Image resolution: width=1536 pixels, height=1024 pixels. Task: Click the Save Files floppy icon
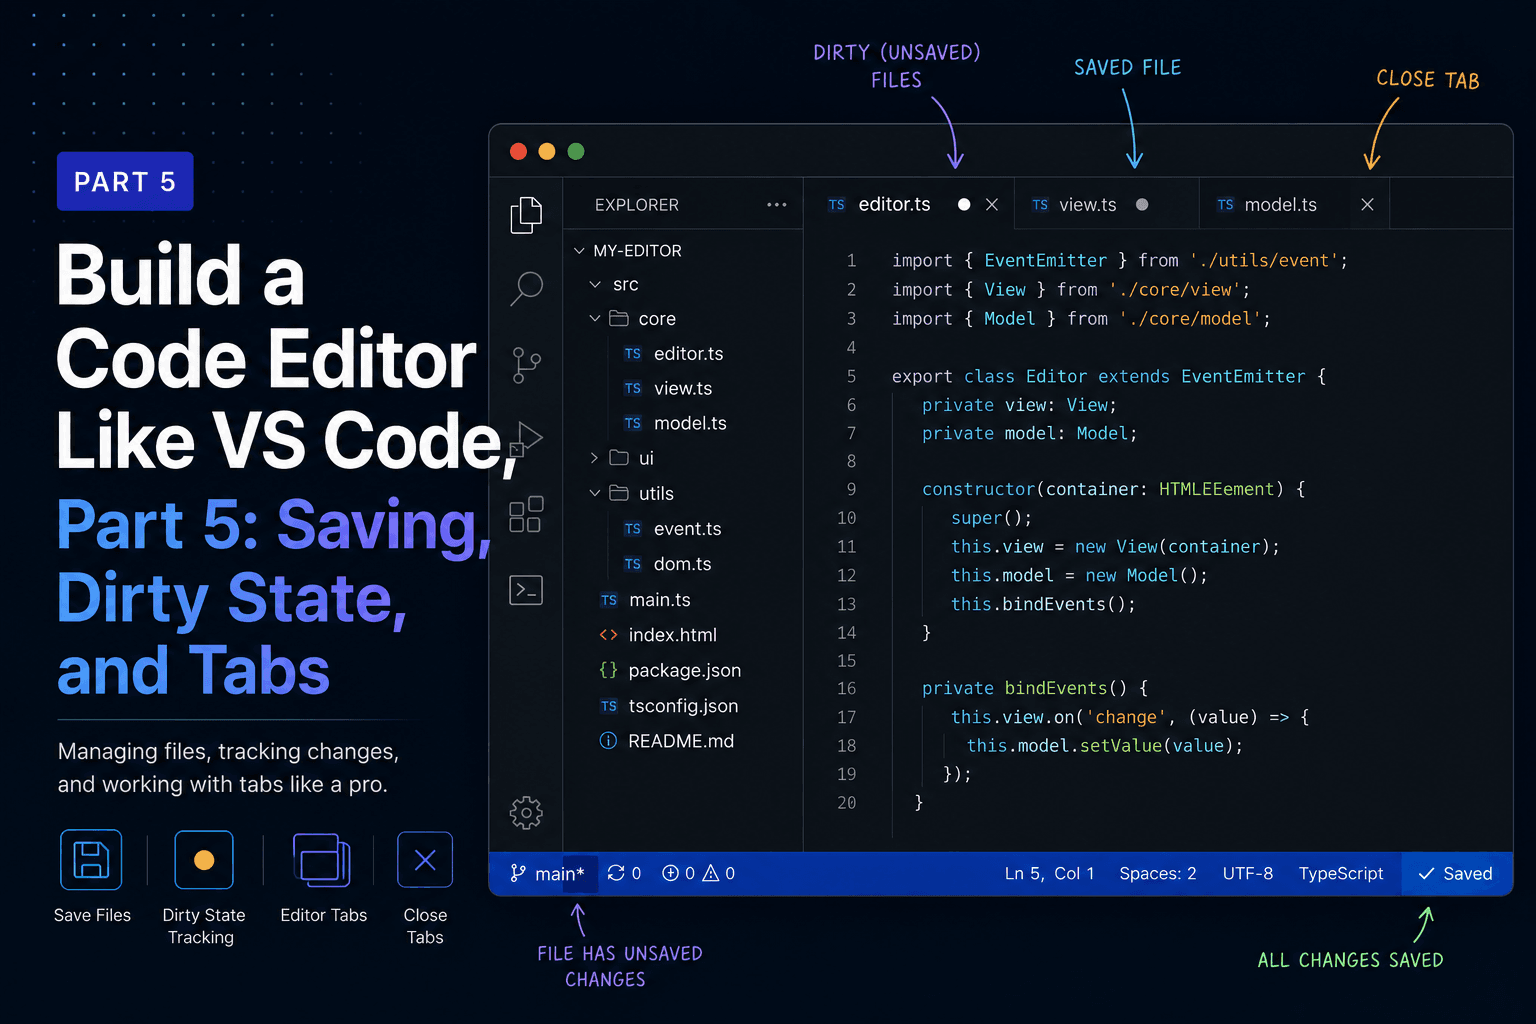click(91, 860)
